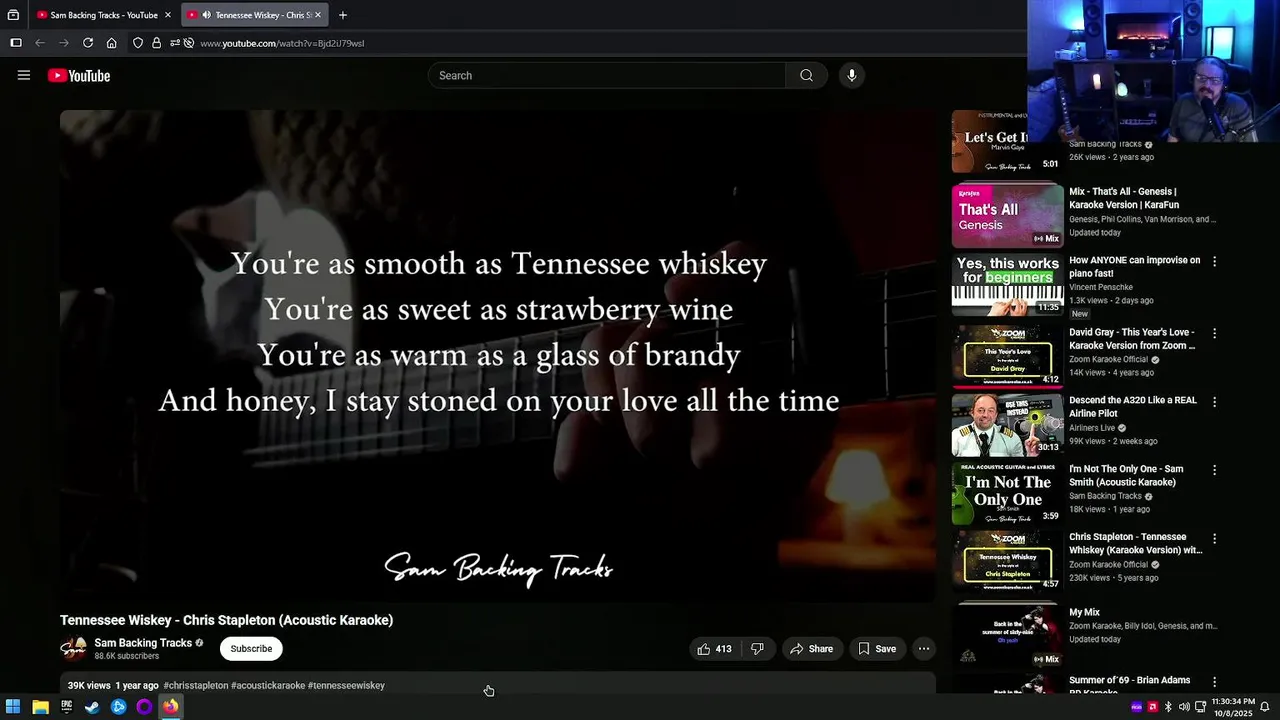Open Windows Start menu
Image resolution: width=1280 pixels, height=720 pixels.
(x=14, y=707)
